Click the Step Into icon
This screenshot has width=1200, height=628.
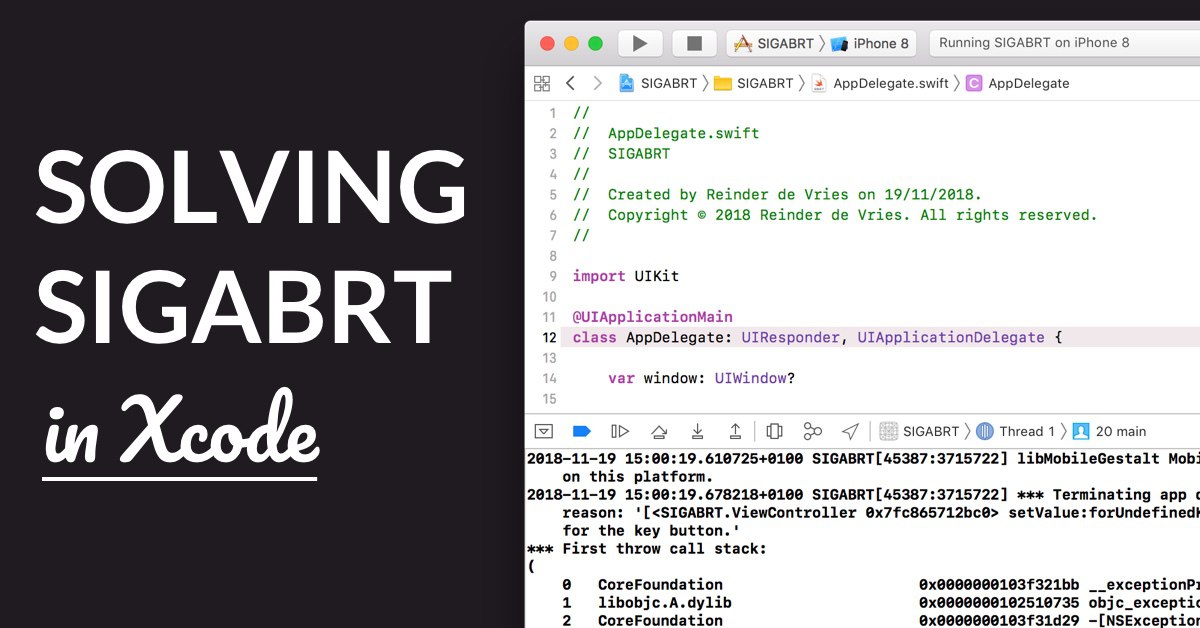coord(697,431)
